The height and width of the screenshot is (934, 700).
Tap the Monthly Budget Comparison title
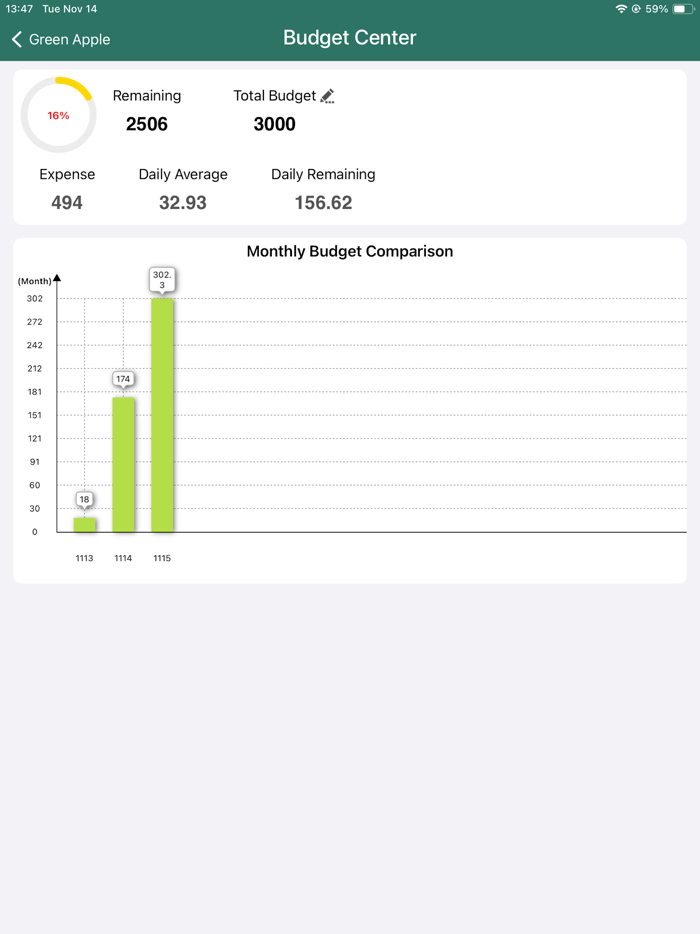350,251
